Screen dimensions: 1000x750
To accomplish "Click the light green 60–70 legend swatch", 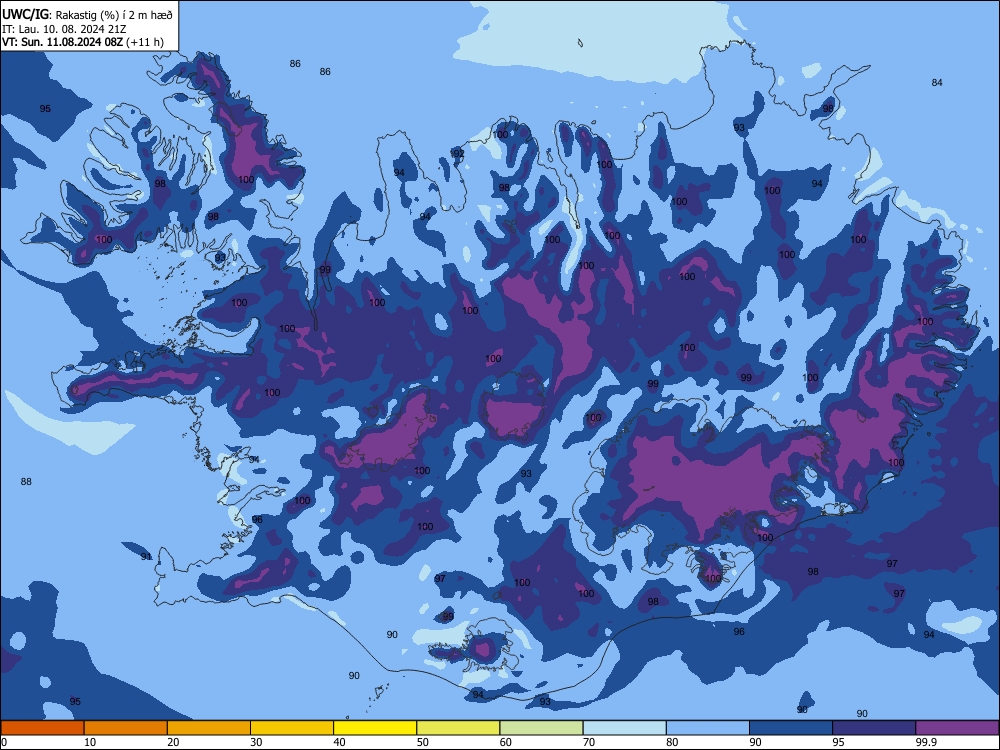I will pyautogui.click(x=541, y=728).
